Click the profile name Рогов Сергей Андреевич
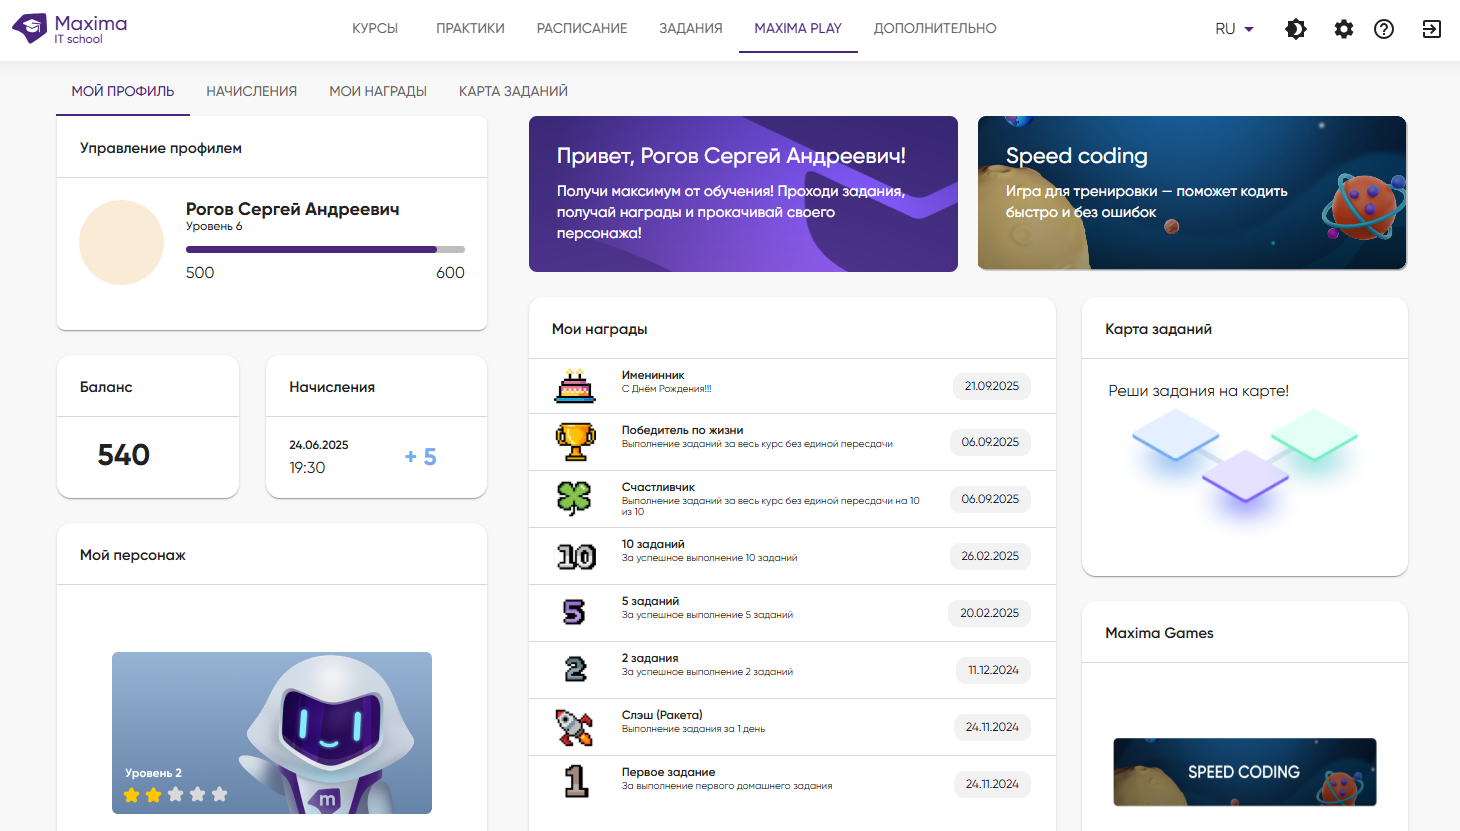The image size is (1460, 831). coord(292,209)
